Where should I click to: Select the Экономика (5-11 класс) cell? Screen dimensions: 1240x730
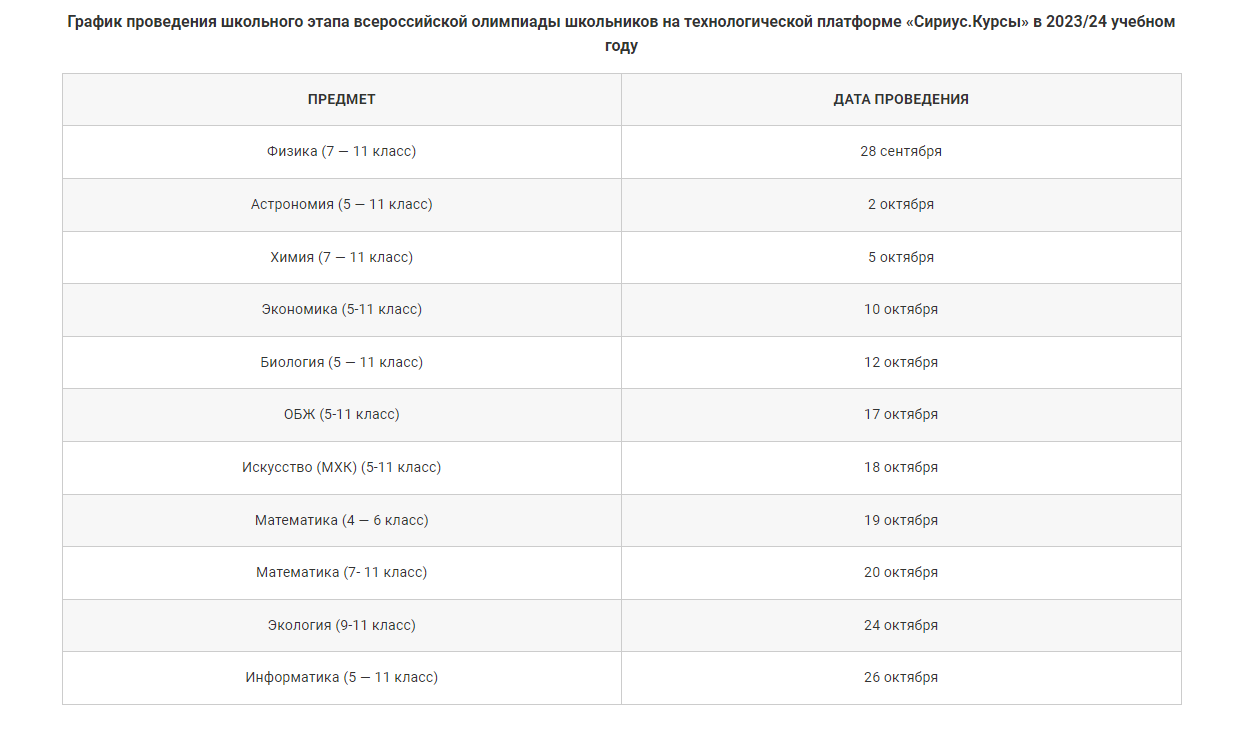pyautogui.click(x=342, y=310)
